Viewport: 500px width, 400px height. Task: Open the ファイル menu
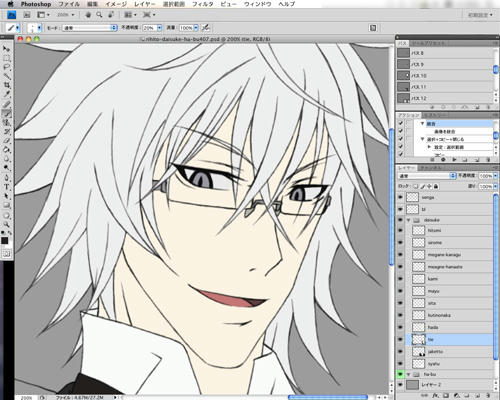pos(69,4)
